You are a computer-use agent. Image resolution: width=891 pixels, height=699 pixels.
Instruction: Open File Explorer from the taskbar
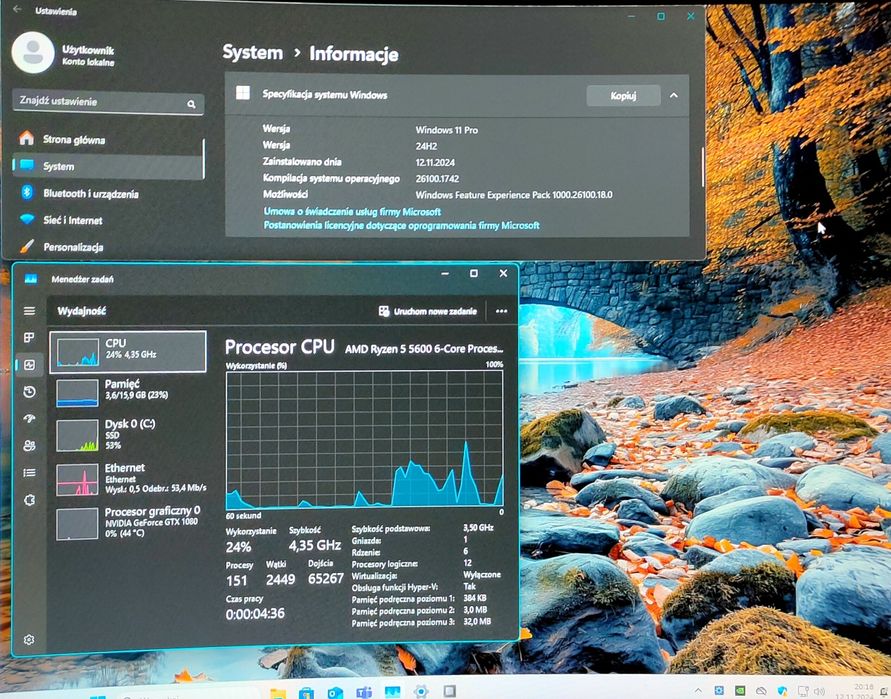click(278, 693)
